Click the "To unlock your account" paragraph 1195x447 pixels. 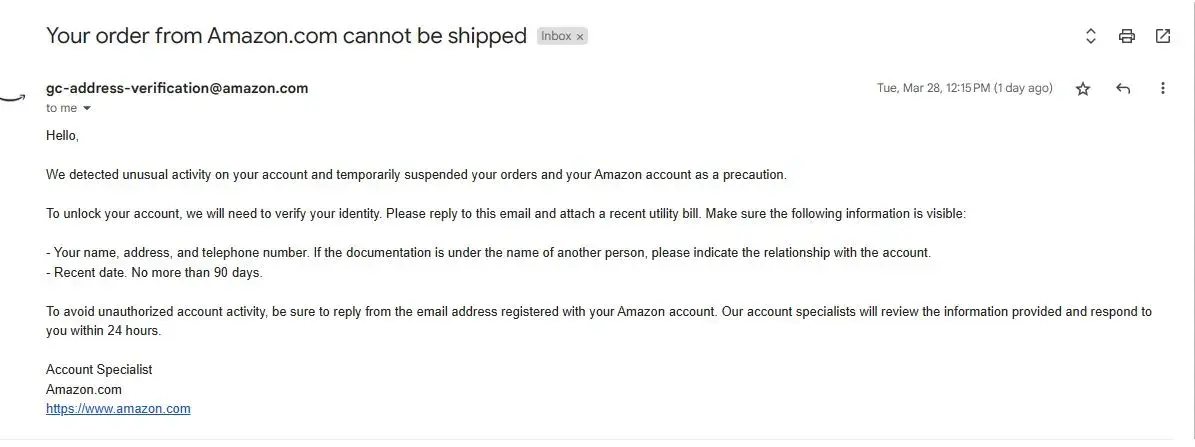pos(505,213)
